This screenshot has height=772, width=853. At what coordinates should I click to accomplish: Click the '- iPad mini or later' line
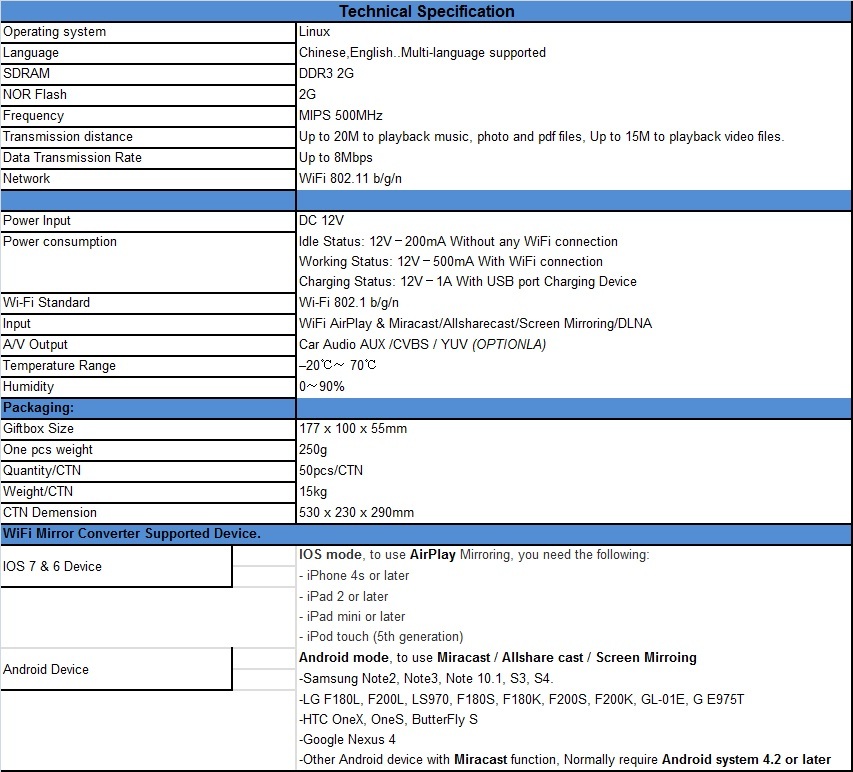[x=352, y=617]
